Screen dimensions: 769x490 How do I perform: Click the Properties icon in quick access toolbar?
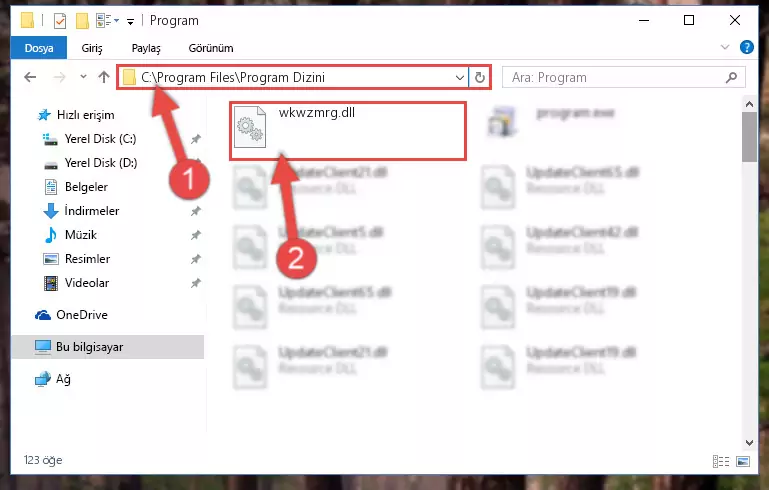(x=60, y=21)
